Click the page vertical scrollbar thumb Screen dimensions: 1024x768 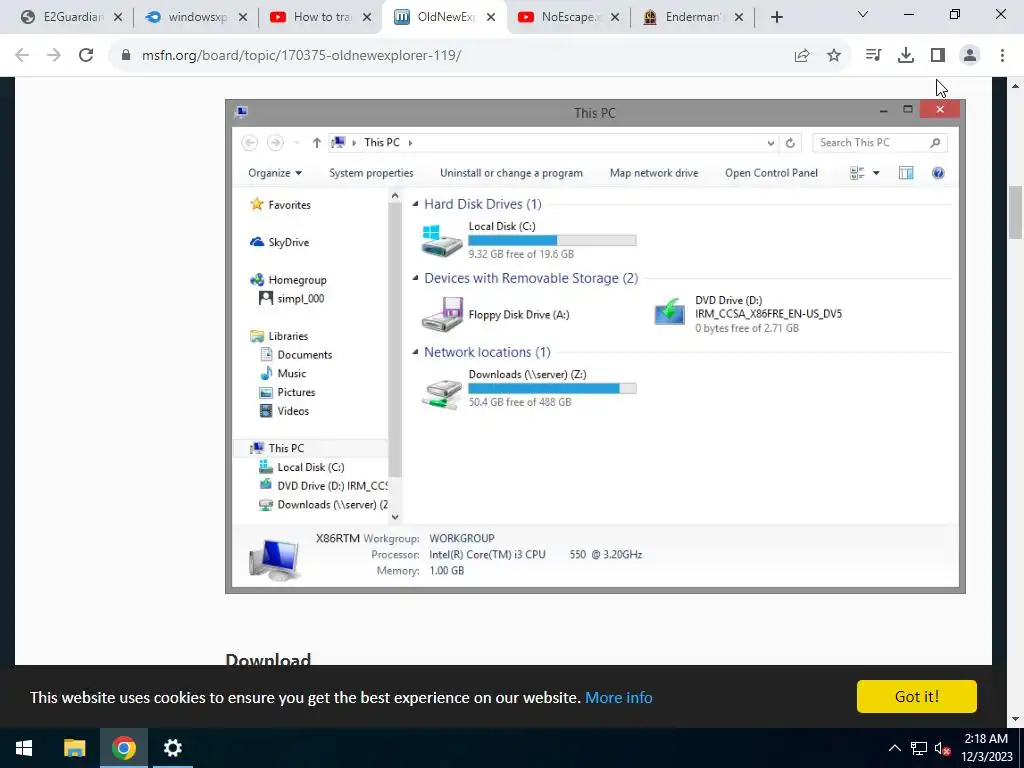1016,212
